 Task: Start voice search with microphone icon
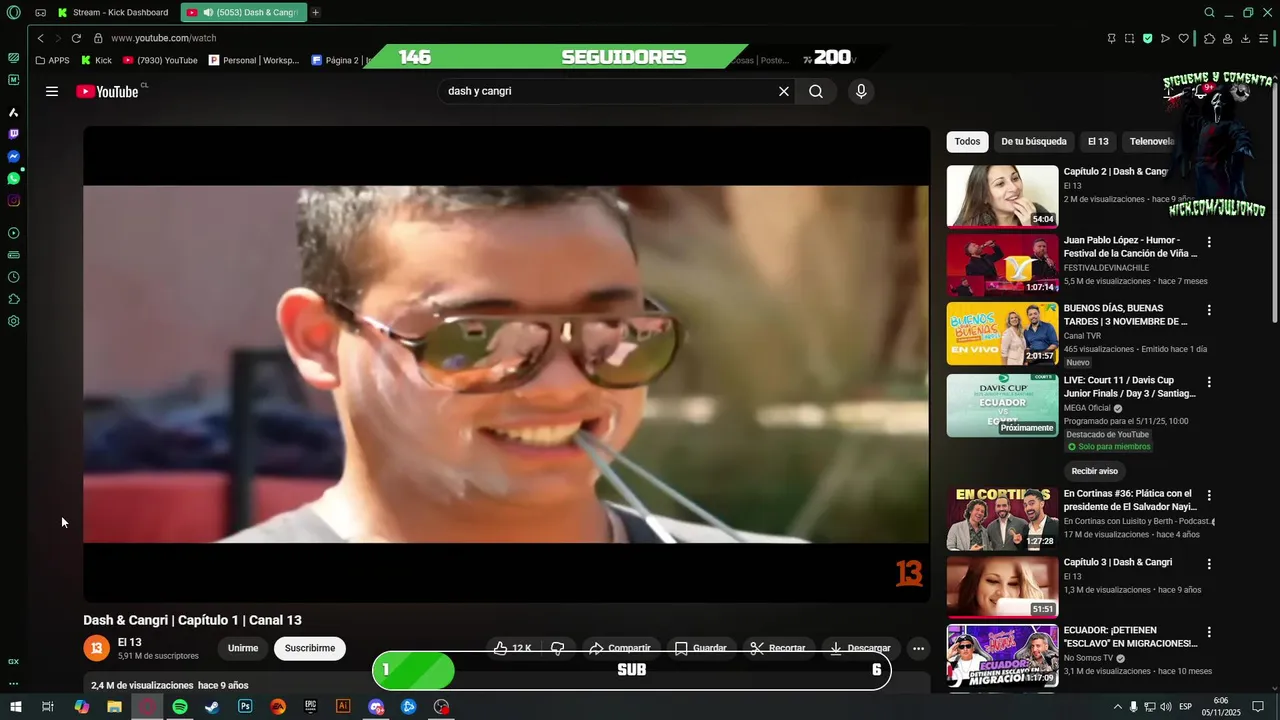(861, 91)
